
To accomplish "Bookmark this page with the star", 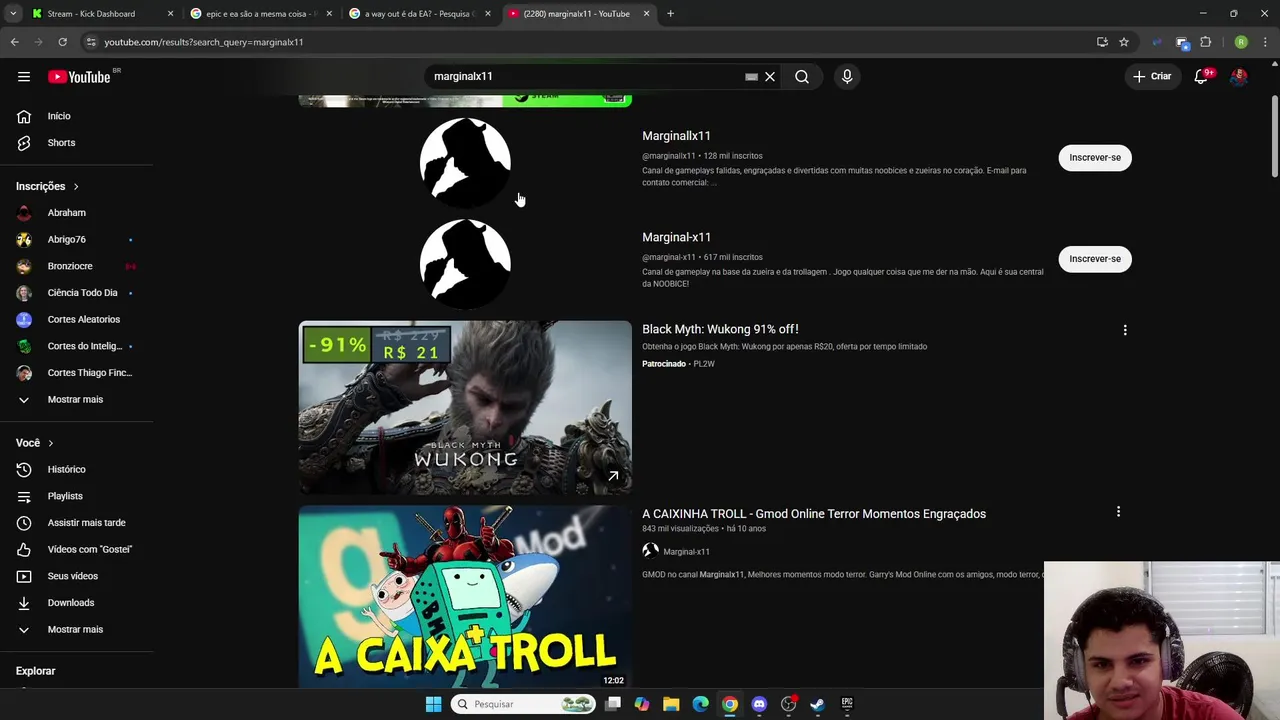I will (x=1124, y=42).
